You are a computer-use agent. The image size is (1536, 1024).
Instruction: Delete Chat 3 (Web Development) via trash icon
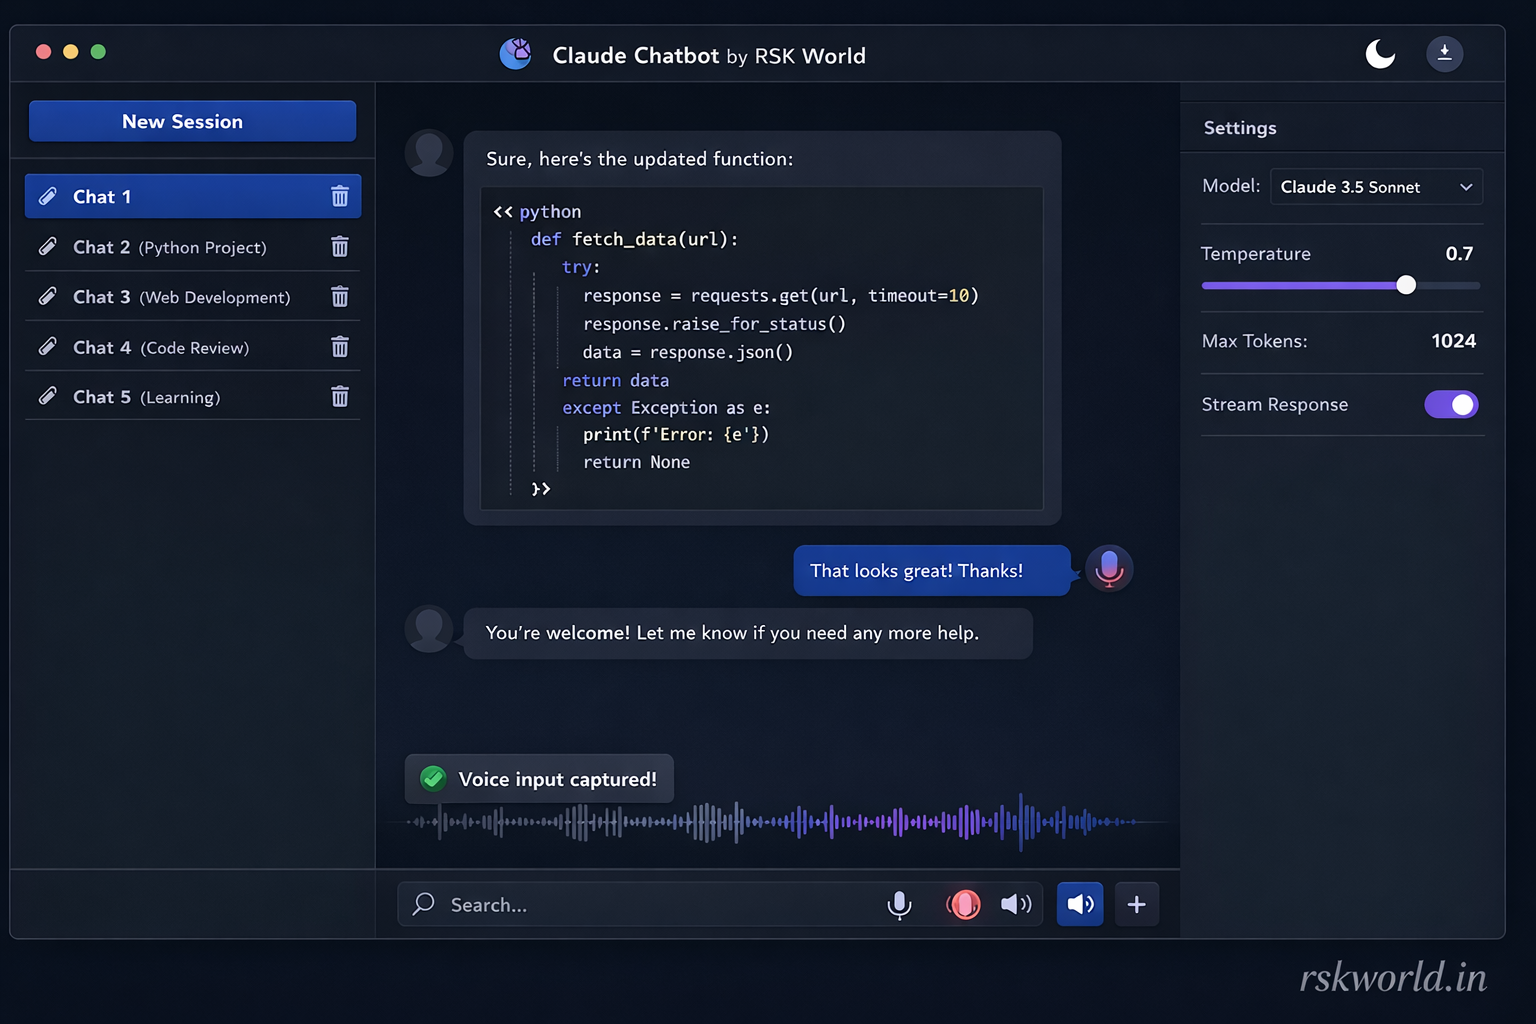[340, 296]
